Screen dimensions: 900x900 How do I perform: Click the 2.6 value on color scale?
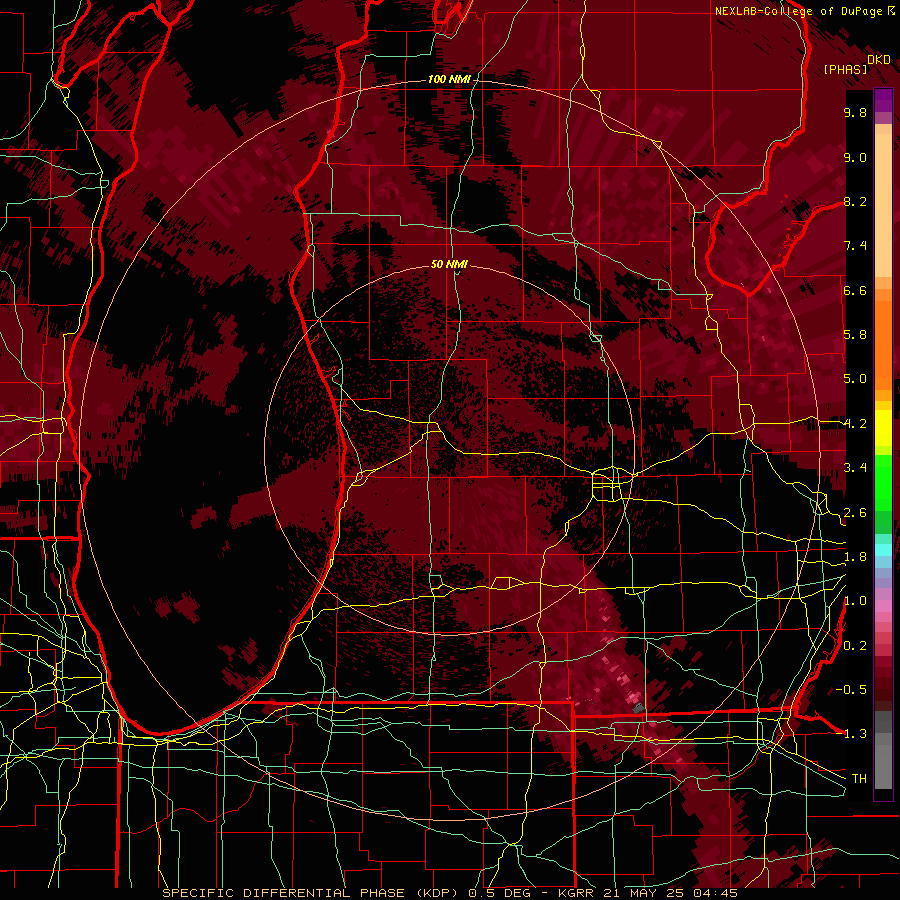[x=855, y=513]
